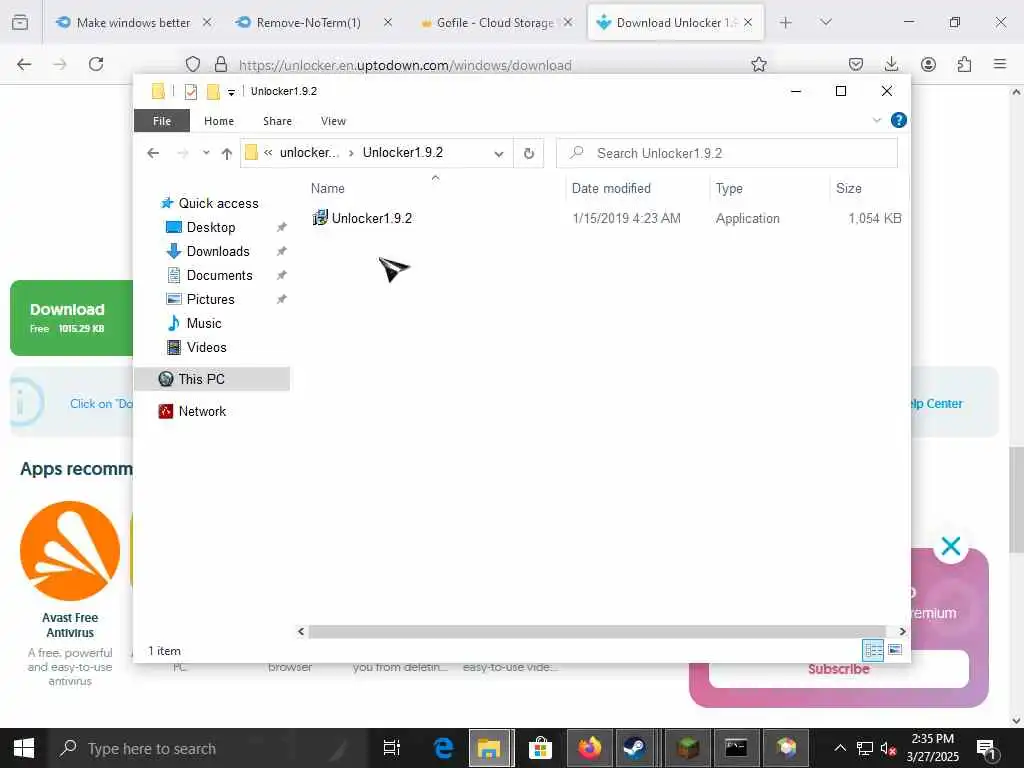Click the tracking protection shield icon

click(193, 64)
